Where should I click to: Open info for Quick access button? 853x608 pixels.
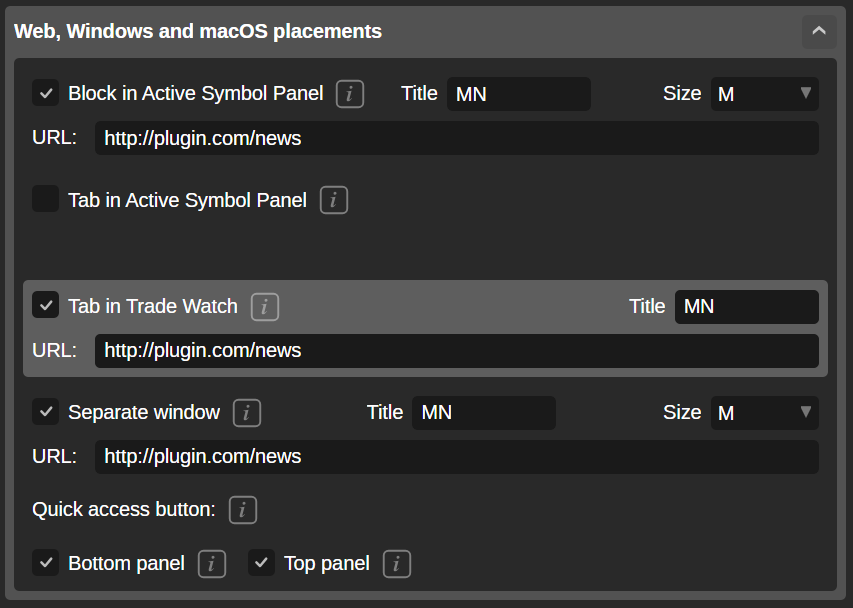242,509
